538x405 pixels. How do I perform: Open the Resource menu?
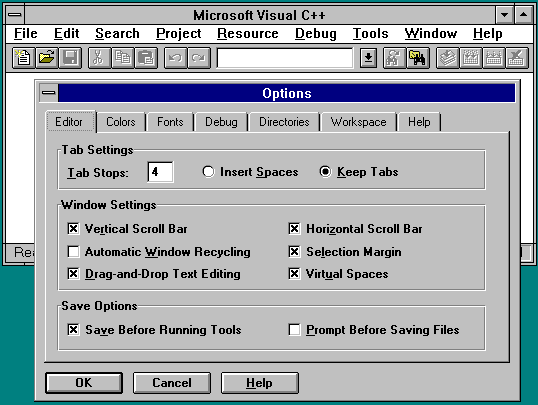(248, 34)
